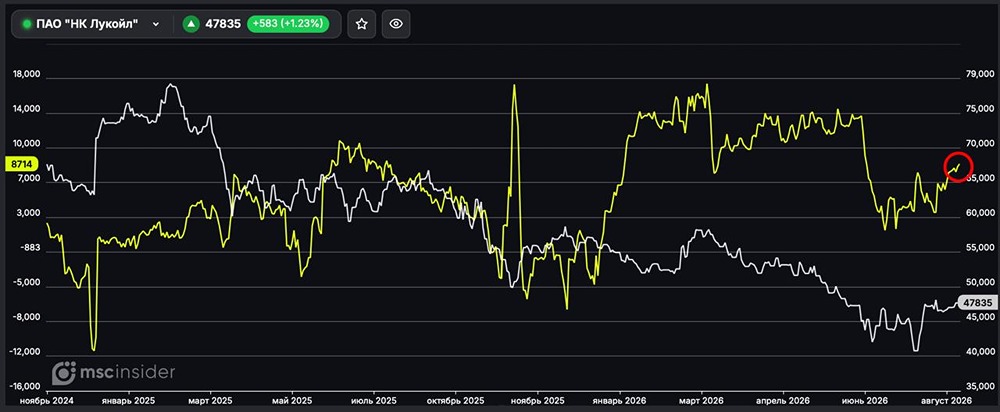This screenshot has width=1000, height=412.
Task: Click the май 2025 date label
Action: click(x=292, y=401)
